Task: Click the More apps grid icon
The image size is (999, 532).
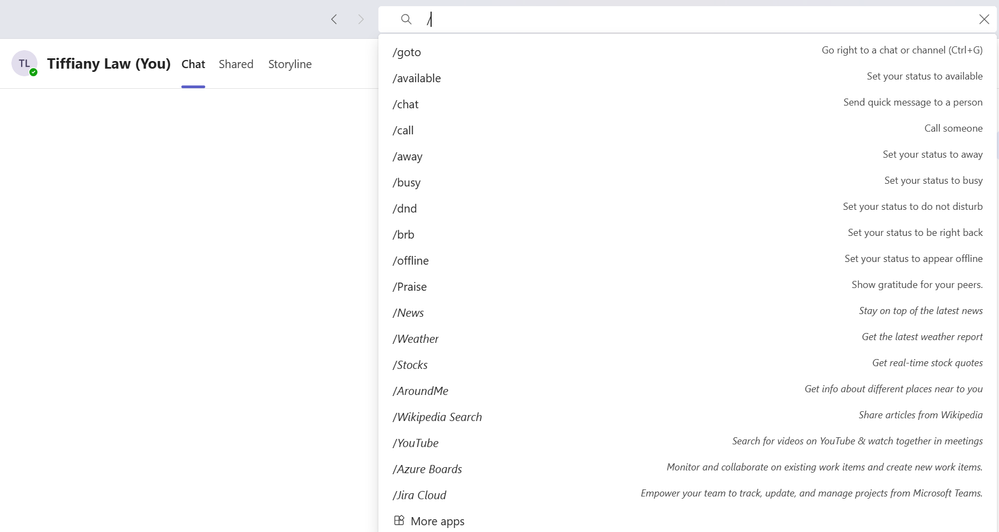Action: (399, 521)
